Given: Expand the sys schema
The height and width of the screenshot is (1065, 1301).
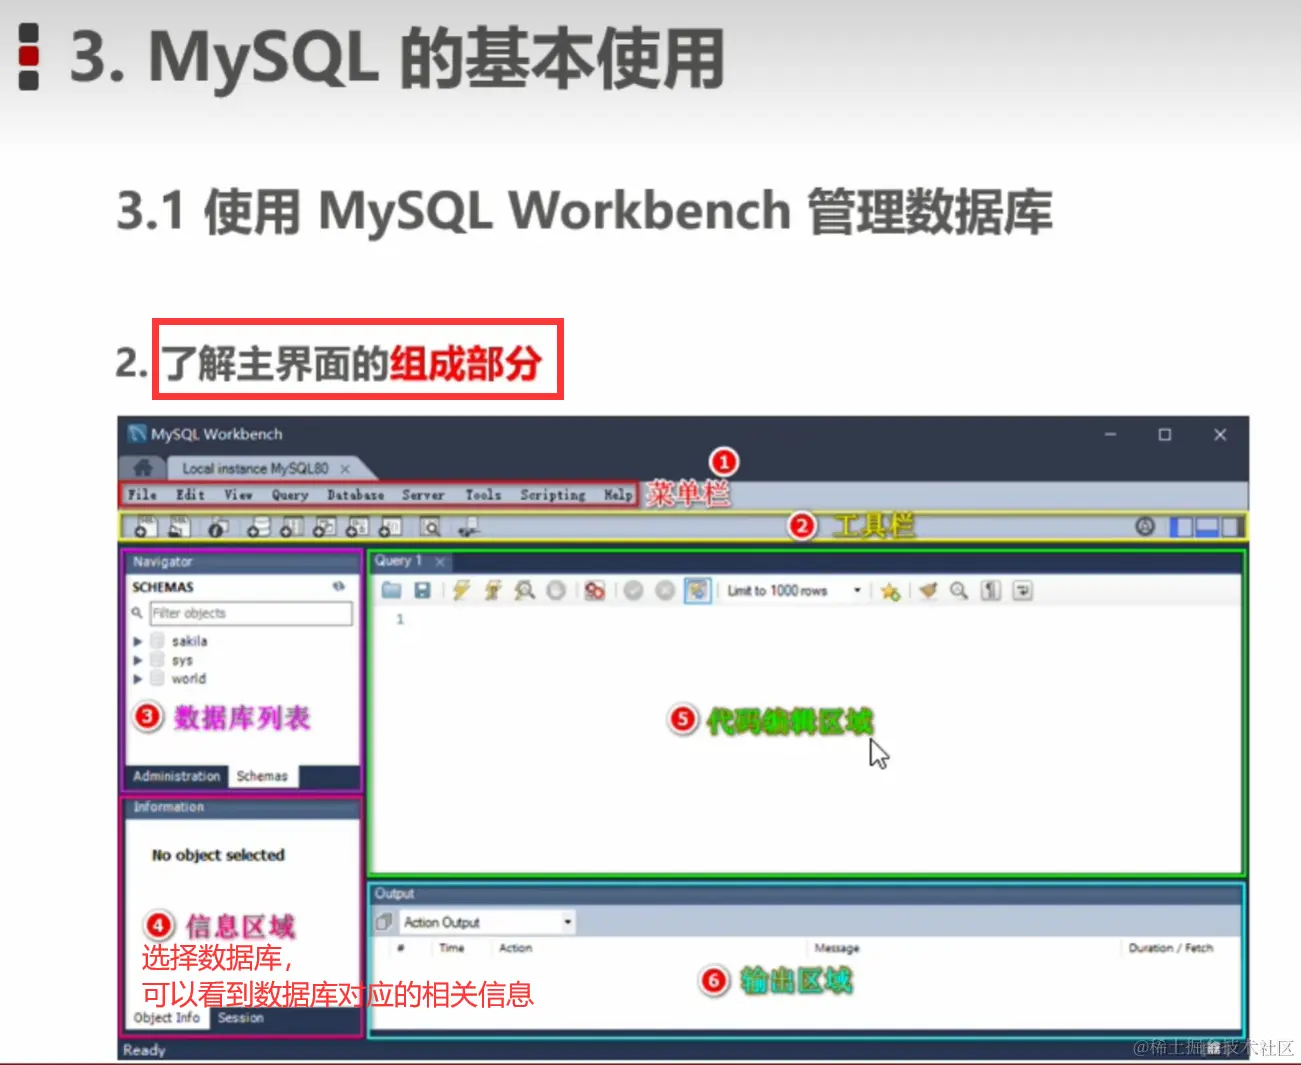Looking at the screenshot, I should pyautogui.click(x=138, y=660).
